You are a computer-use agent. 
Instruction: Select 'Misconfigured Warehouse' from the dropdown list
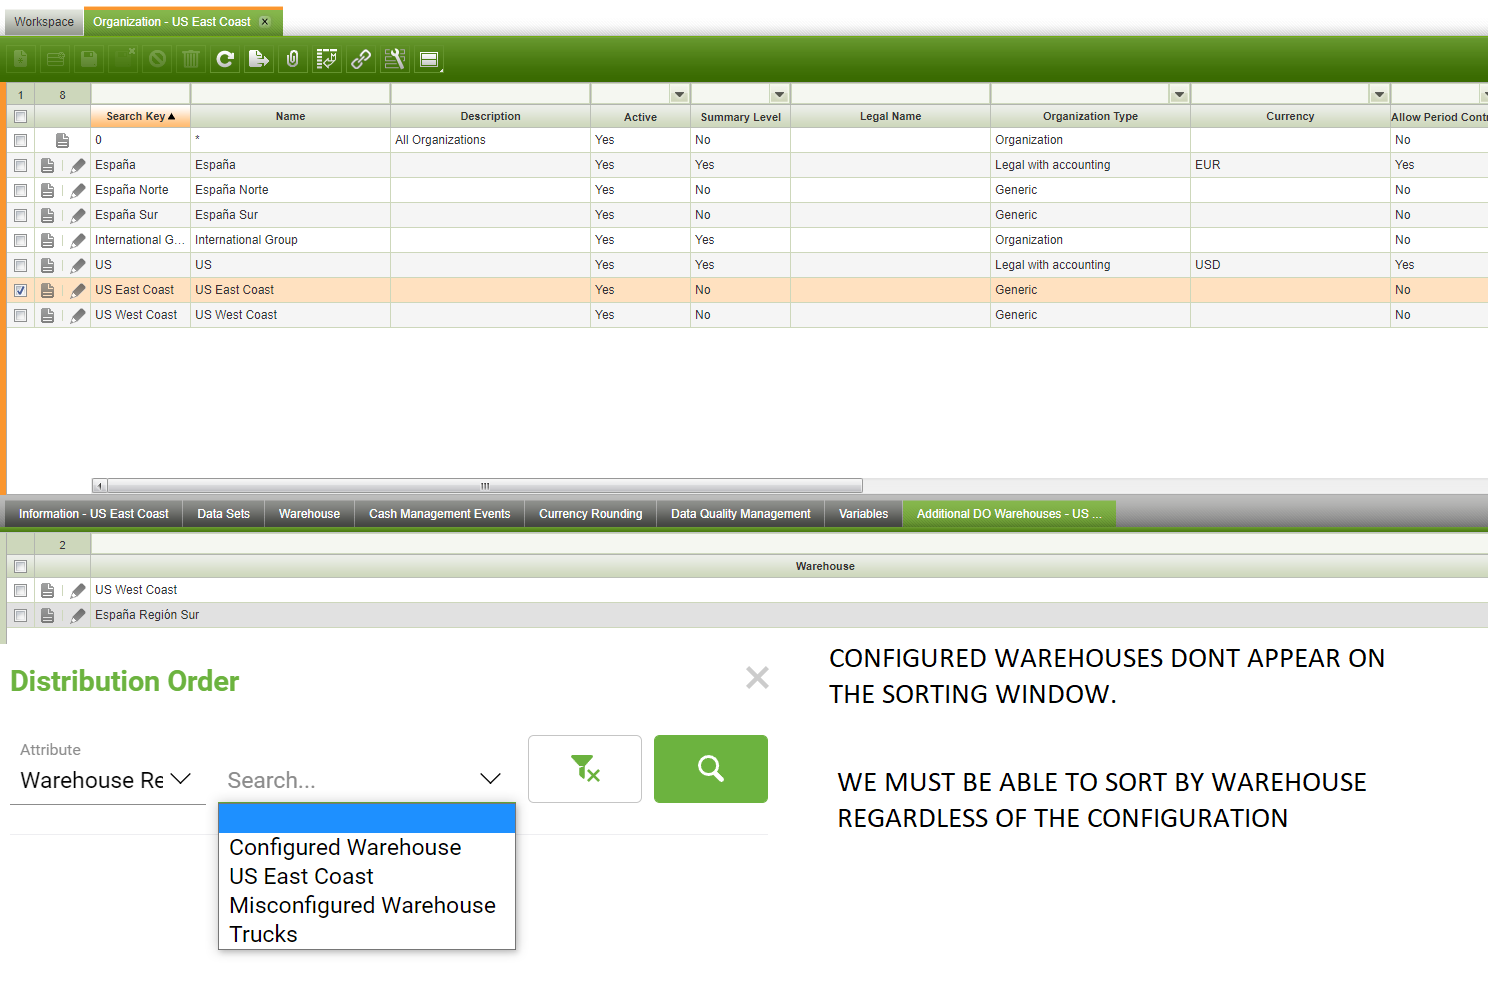point(367,905)
